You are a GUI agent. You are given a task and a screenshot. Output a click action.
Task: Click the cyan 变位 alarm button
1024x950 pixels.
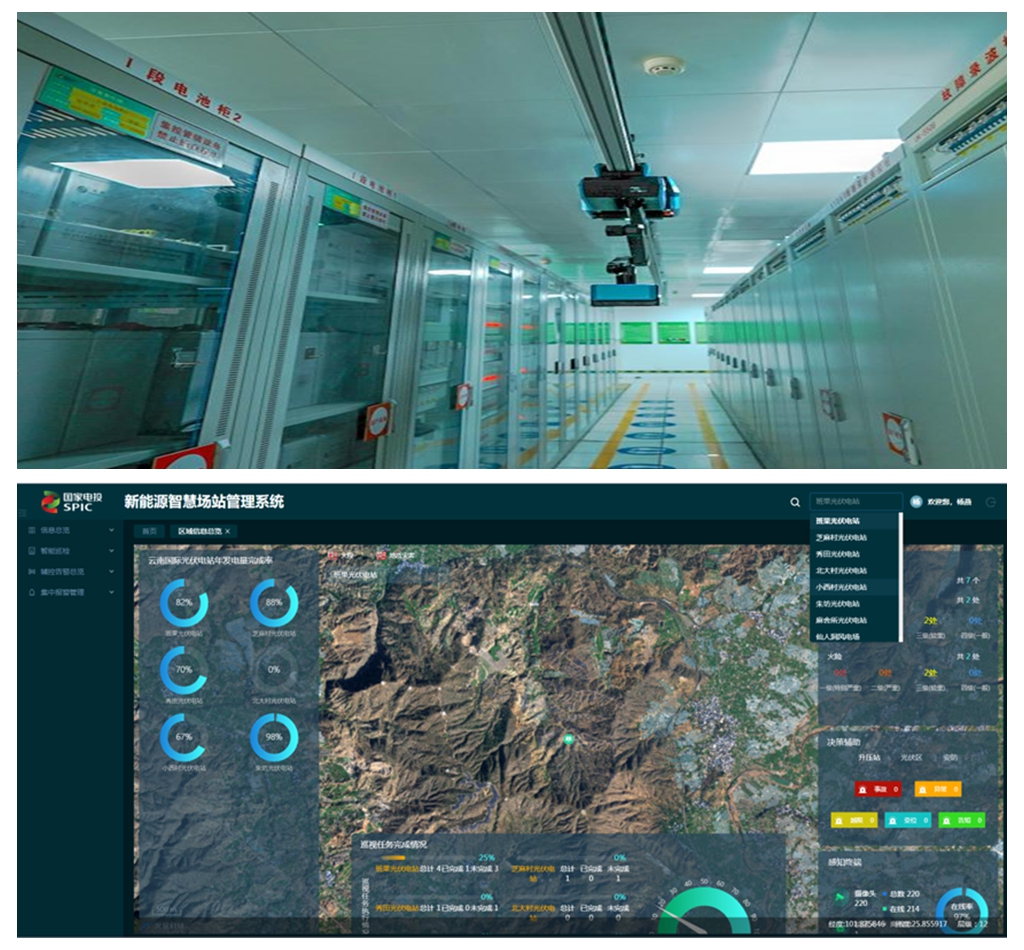point(908,820)
